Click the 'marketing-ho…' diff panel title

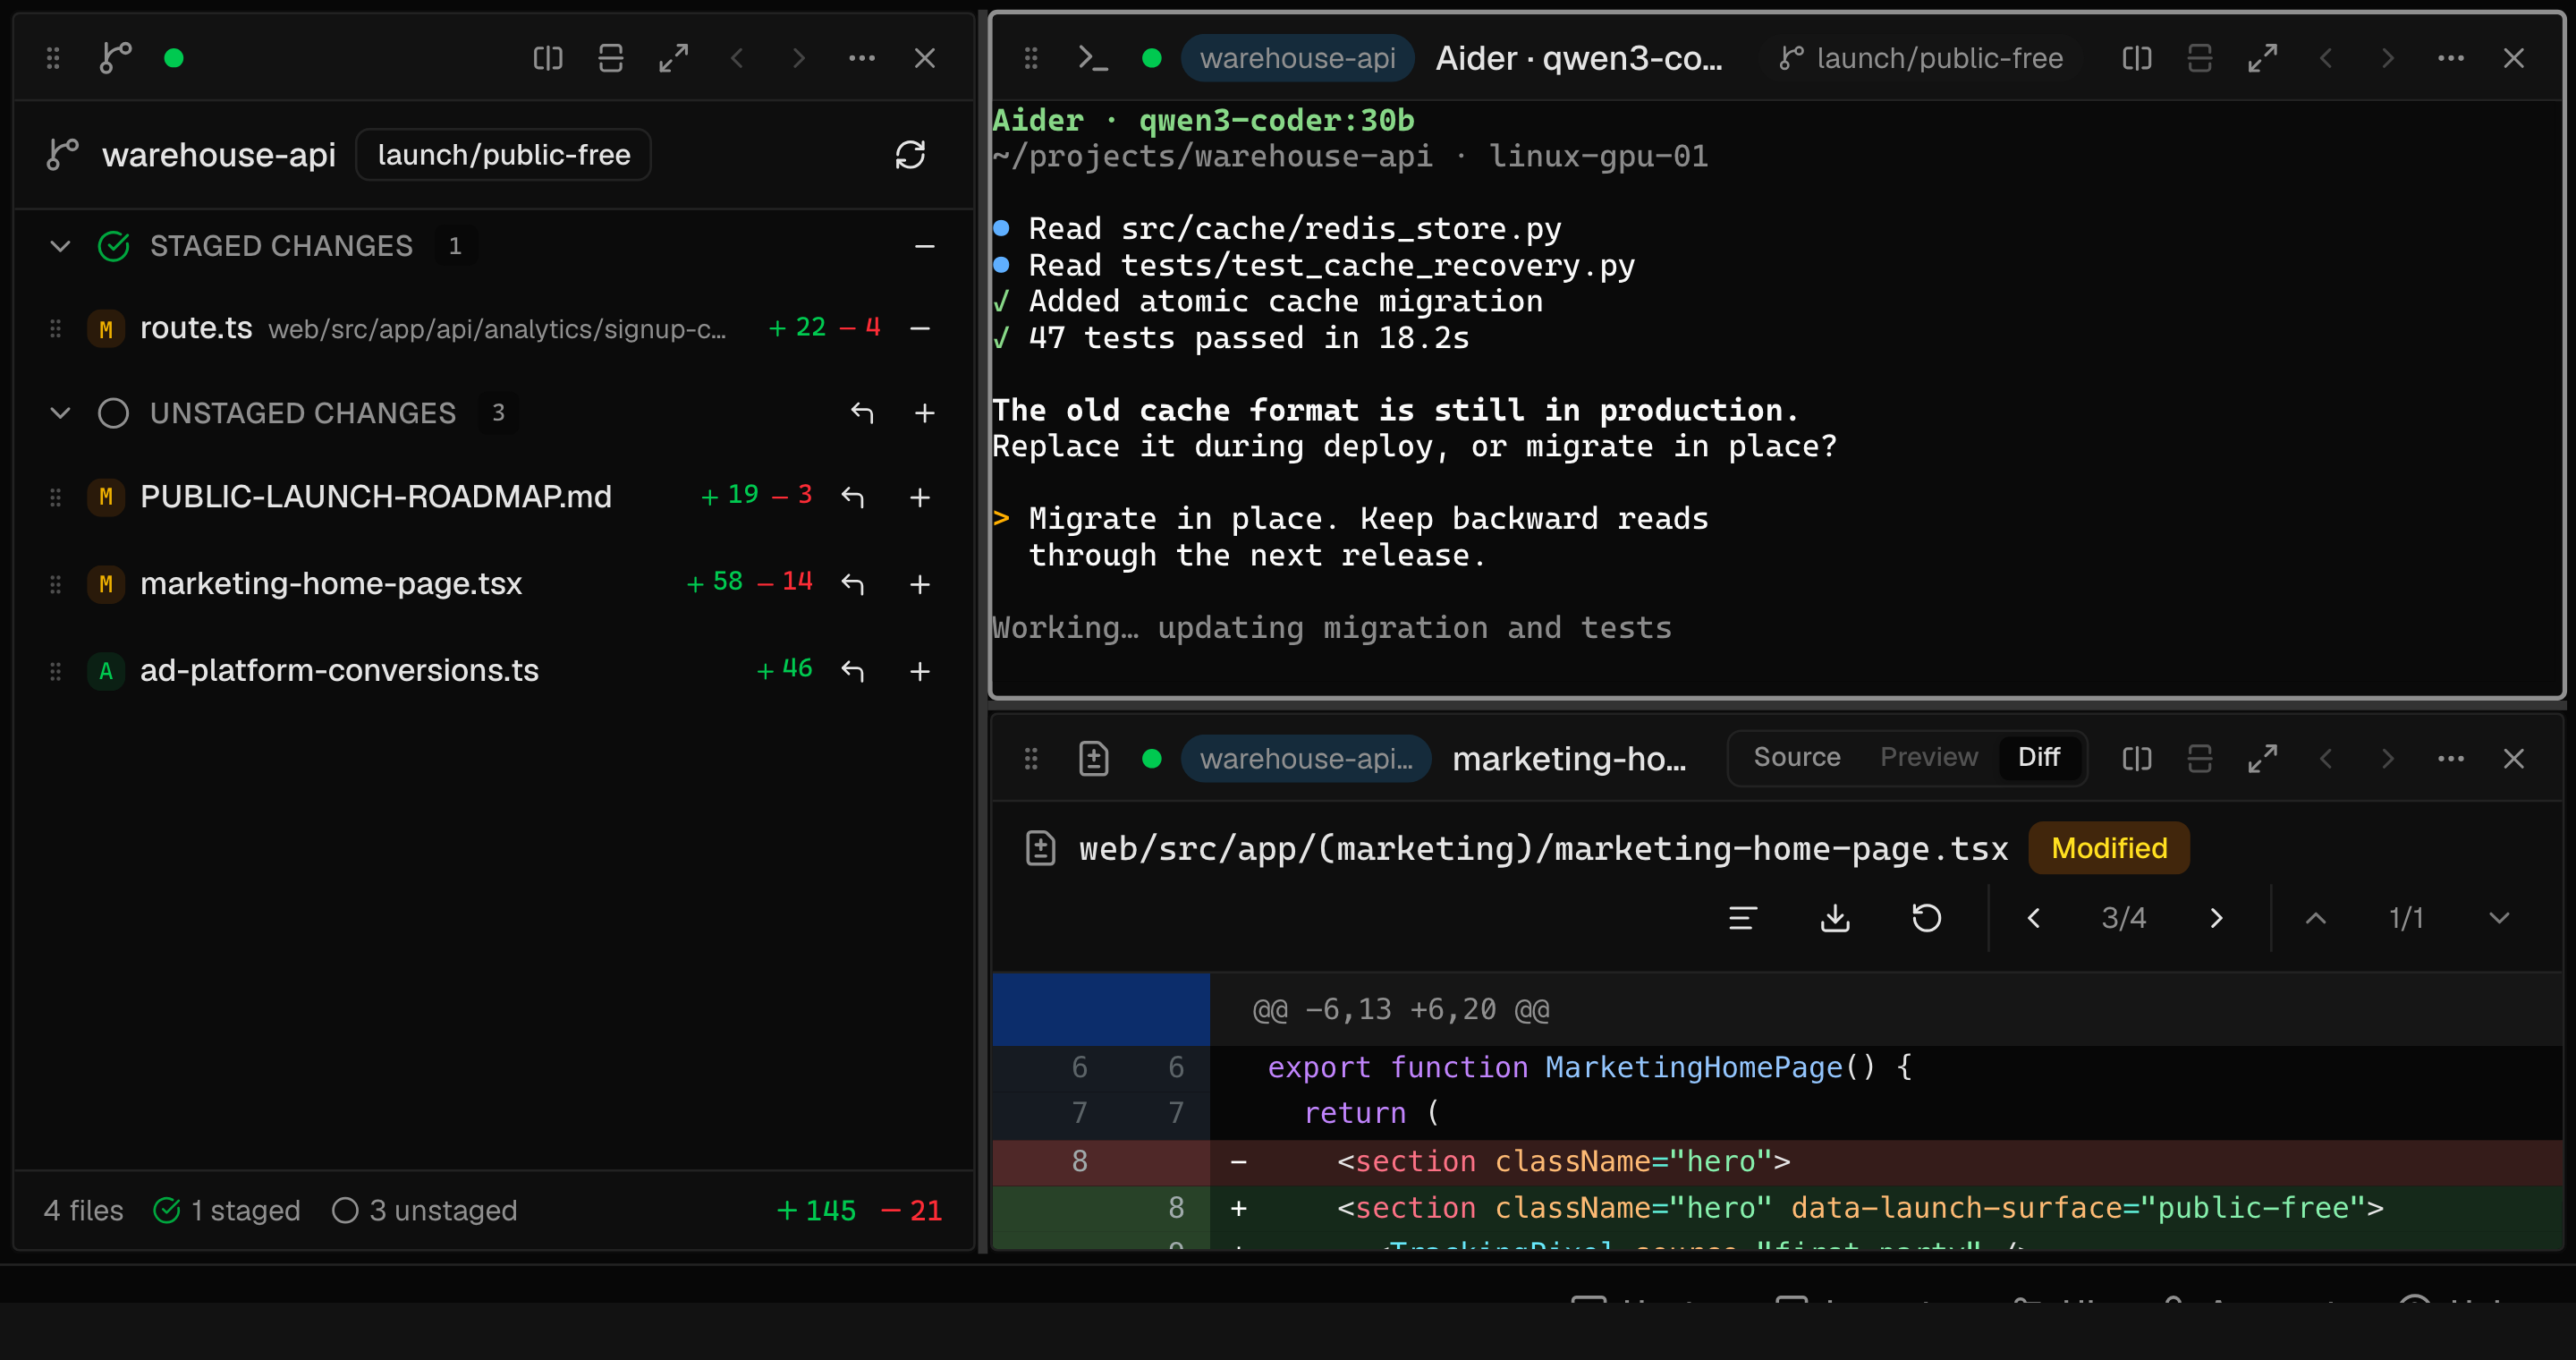point(1569,759)
